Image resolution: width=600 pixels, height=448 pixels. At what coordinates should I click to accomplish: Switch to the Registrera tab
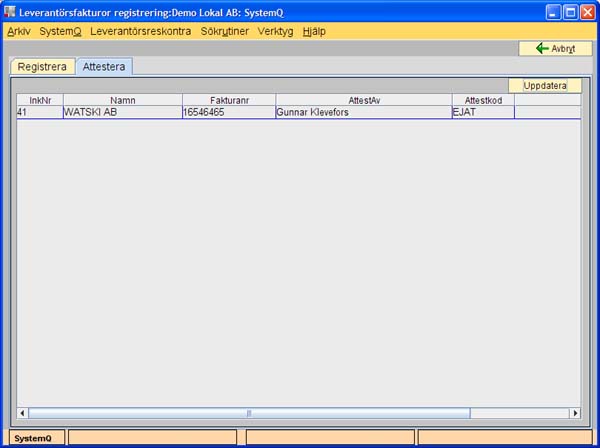42,67
